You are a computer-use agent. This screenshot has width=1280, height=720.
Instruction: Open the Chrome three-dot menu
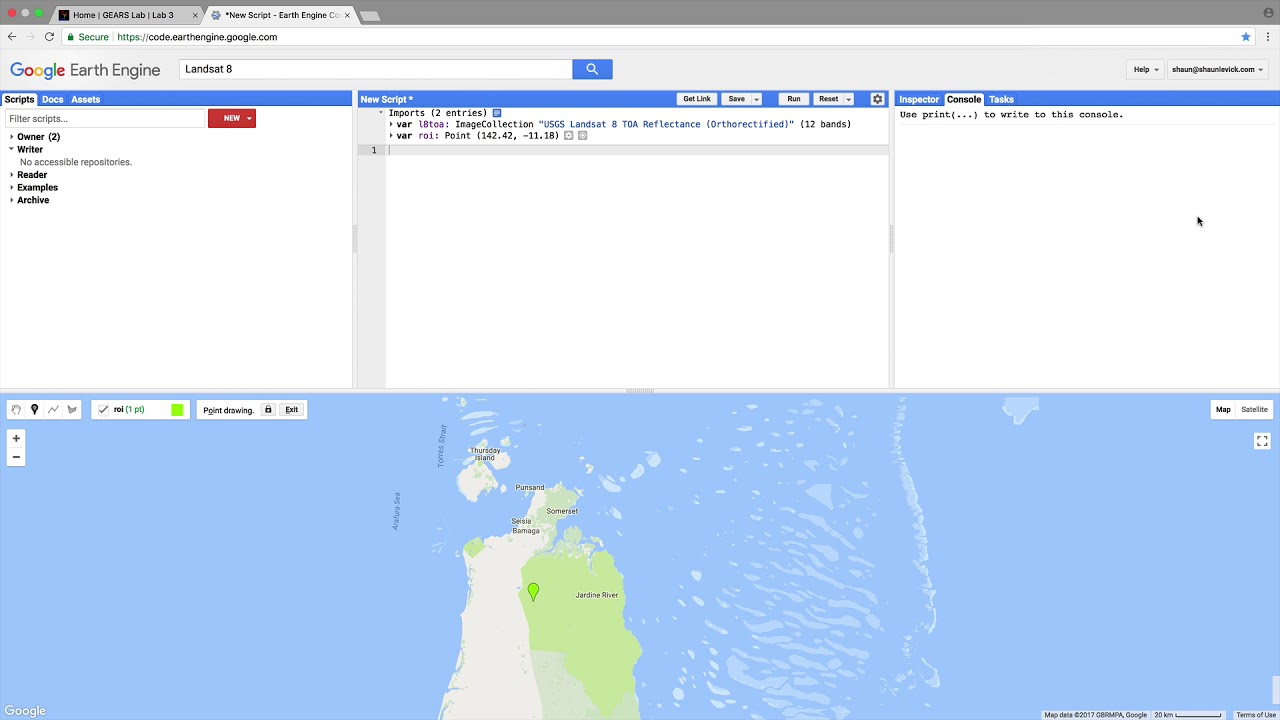[1268, 37]
